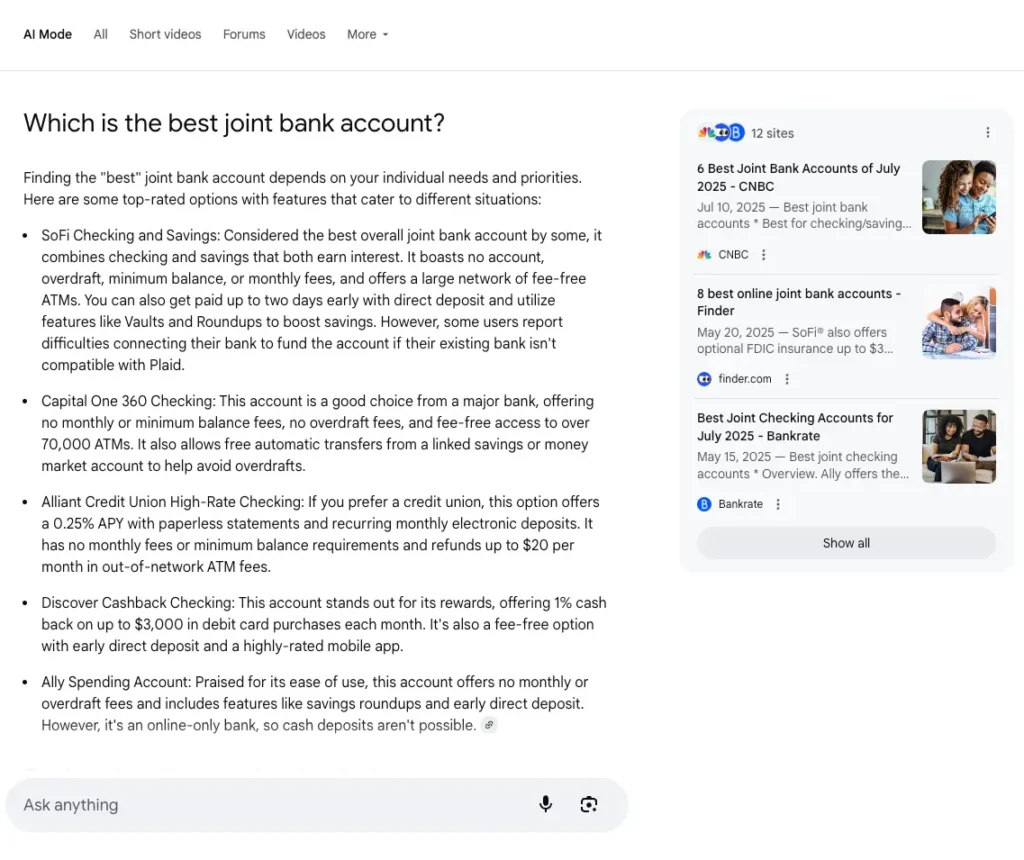
Task: Click the Ask anything input field
Action: (x=274, y=804)
